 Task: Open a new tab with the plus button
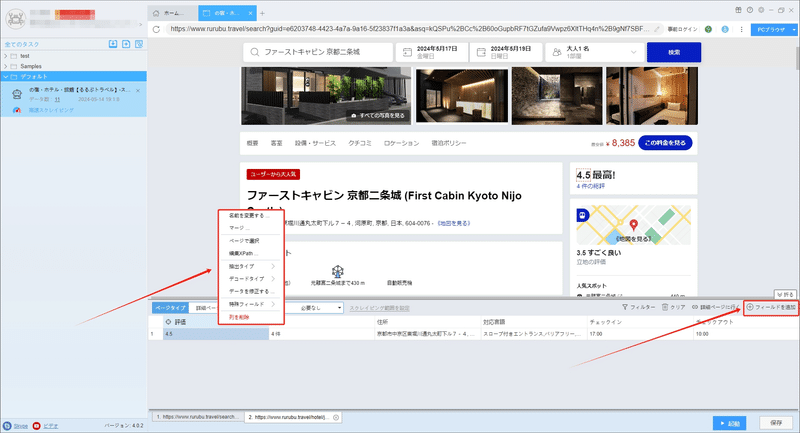click(262, 13)
